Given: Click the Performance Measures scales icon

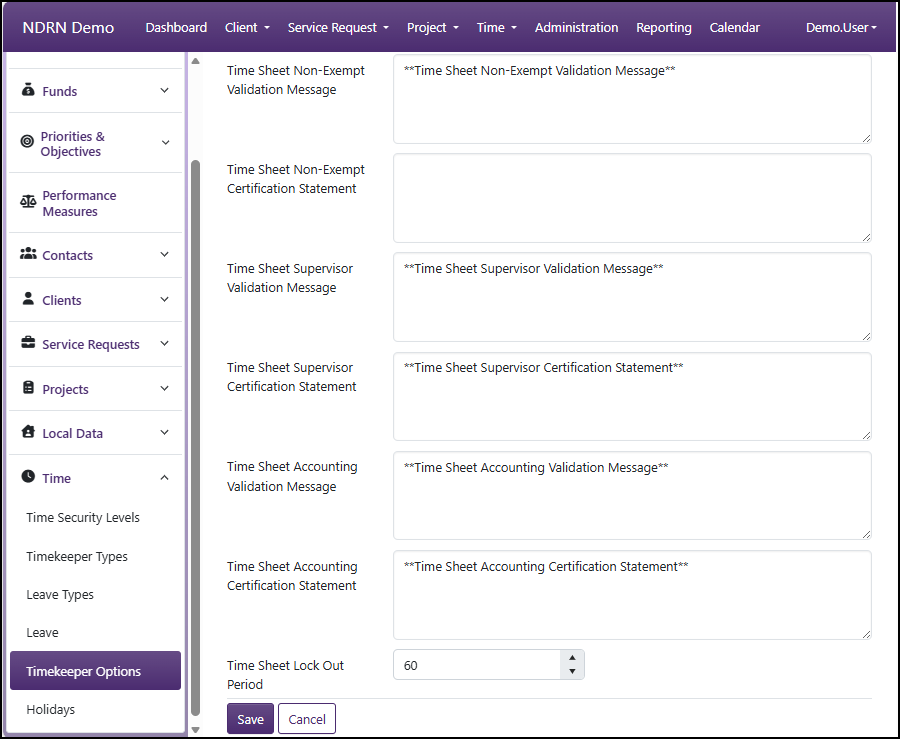Looking at the screenshot, I should pyautogui.click(x=28, y=201).
